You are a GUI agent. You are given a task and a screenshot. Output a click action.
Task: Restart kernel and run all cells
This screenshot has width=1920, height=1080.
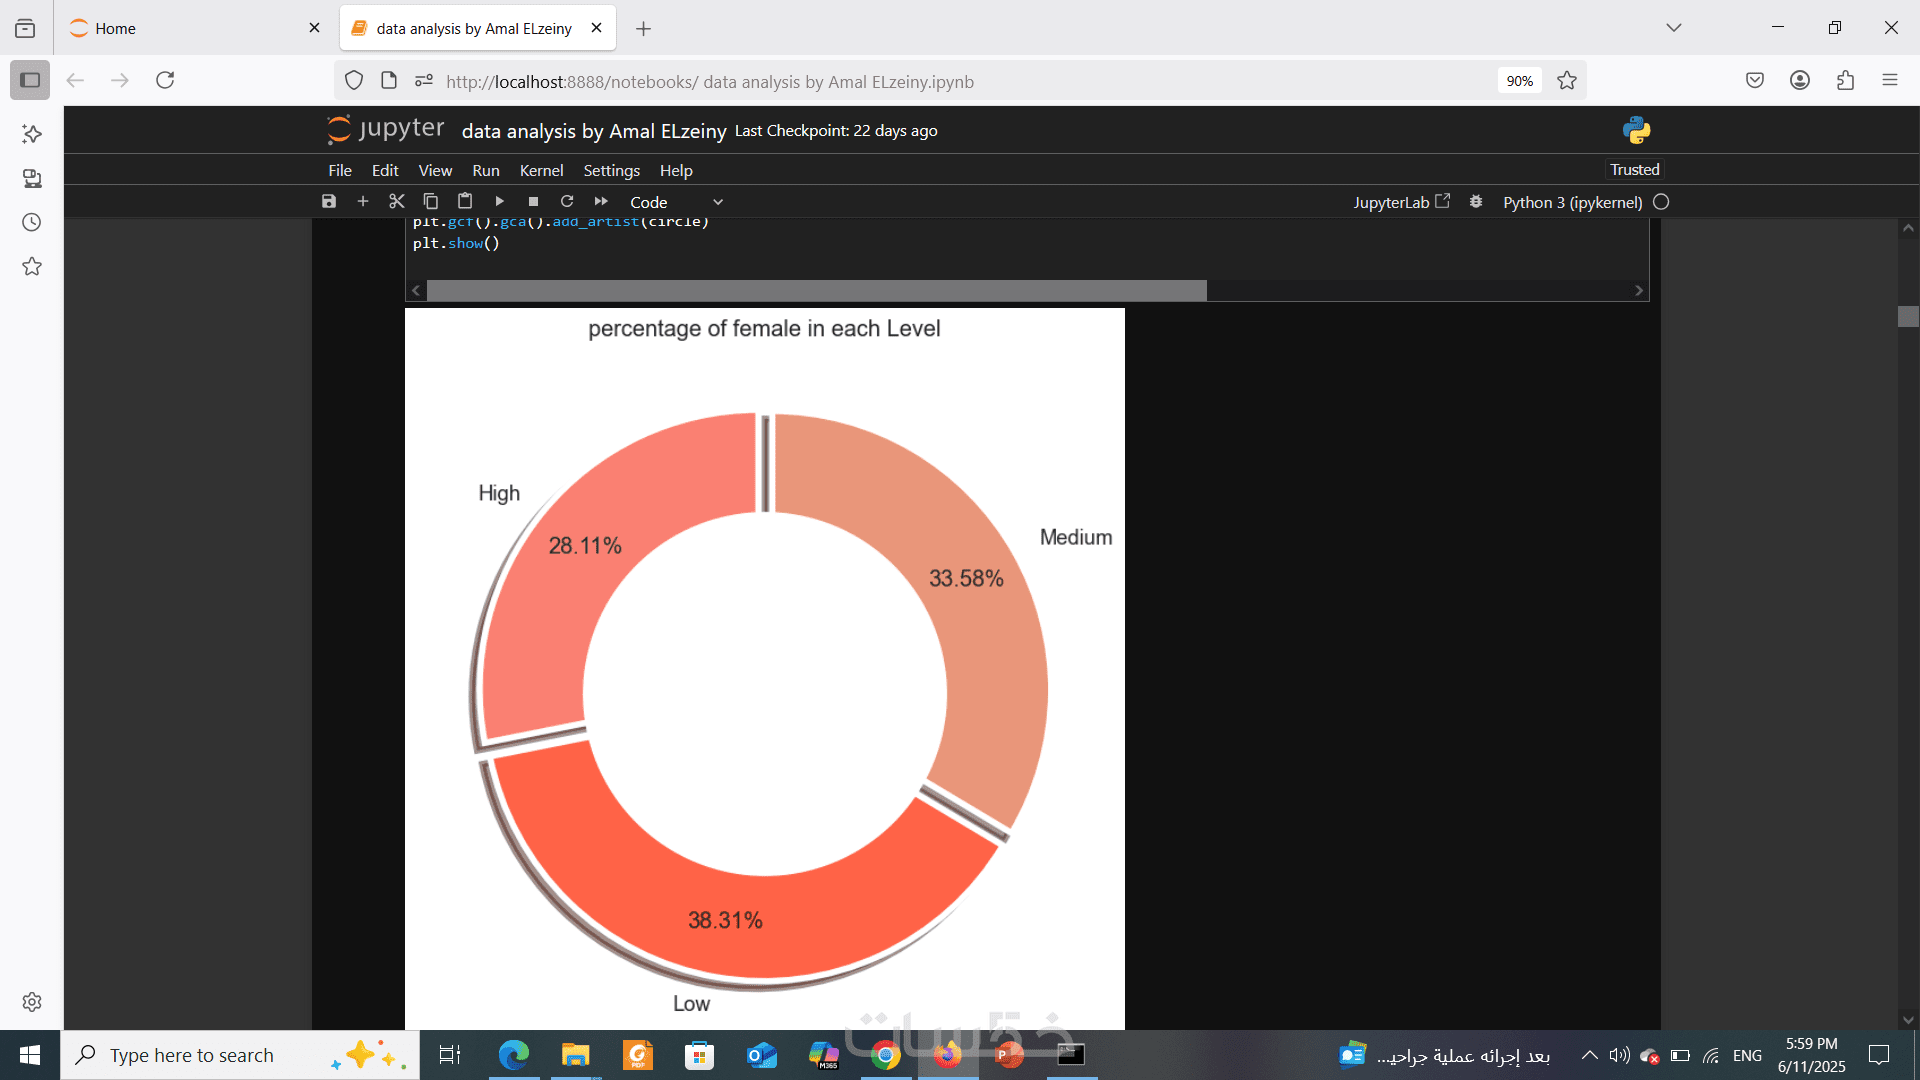(x=601, y=202)
